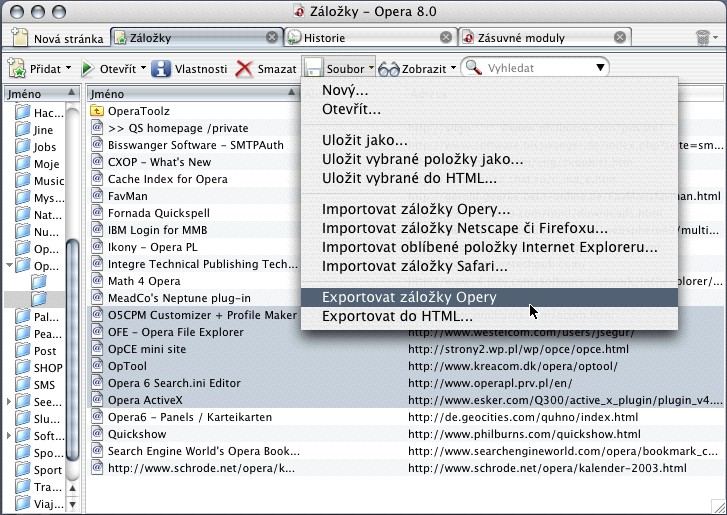Click the search magnifier icon
Viewport: 727px width, 515px height.
click(x=473, y=68)
